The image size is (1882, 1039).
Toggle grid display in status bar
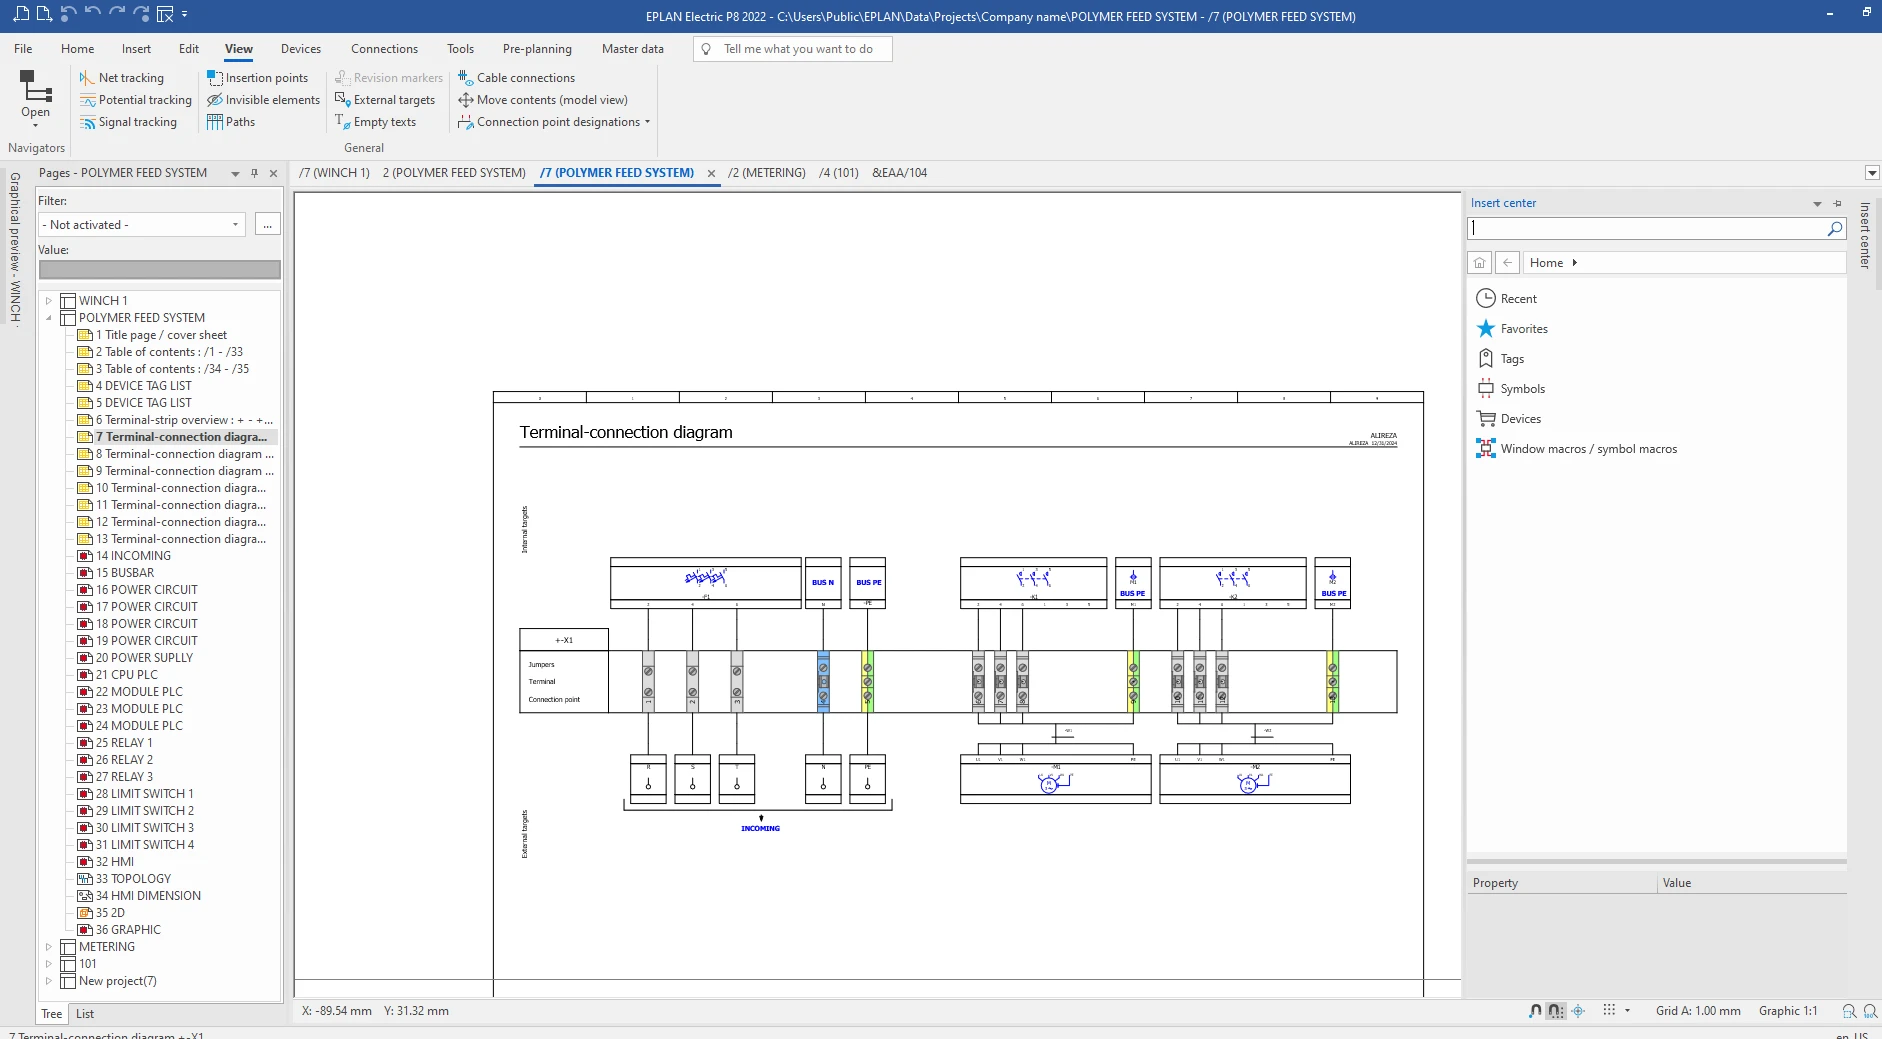pyautogui.click(x=1609, y=1011)
